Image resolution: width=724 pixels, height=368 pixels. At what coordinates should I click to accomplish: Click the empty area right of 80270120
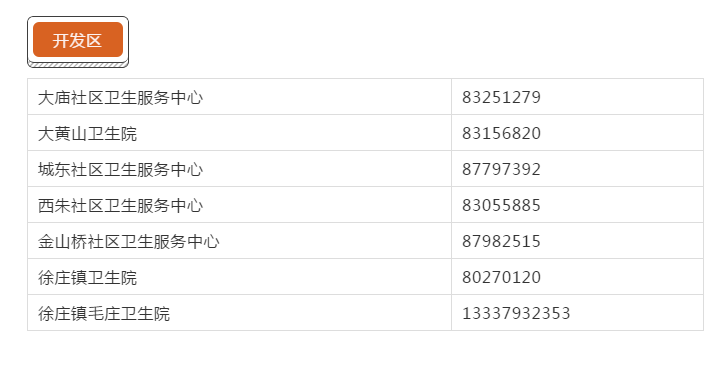coord(622,277)
